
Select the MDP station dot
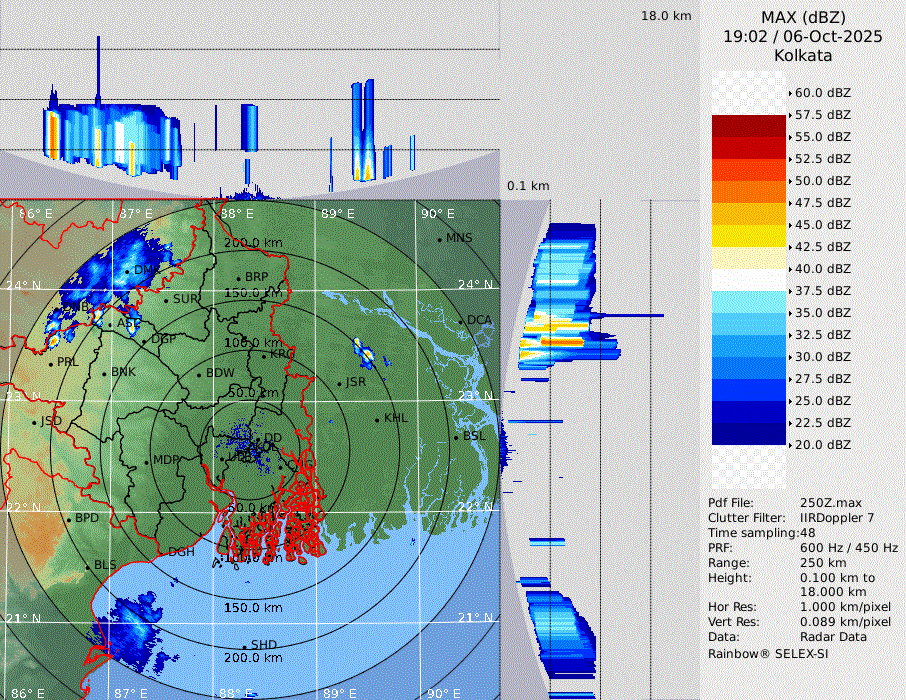point(147,461)
